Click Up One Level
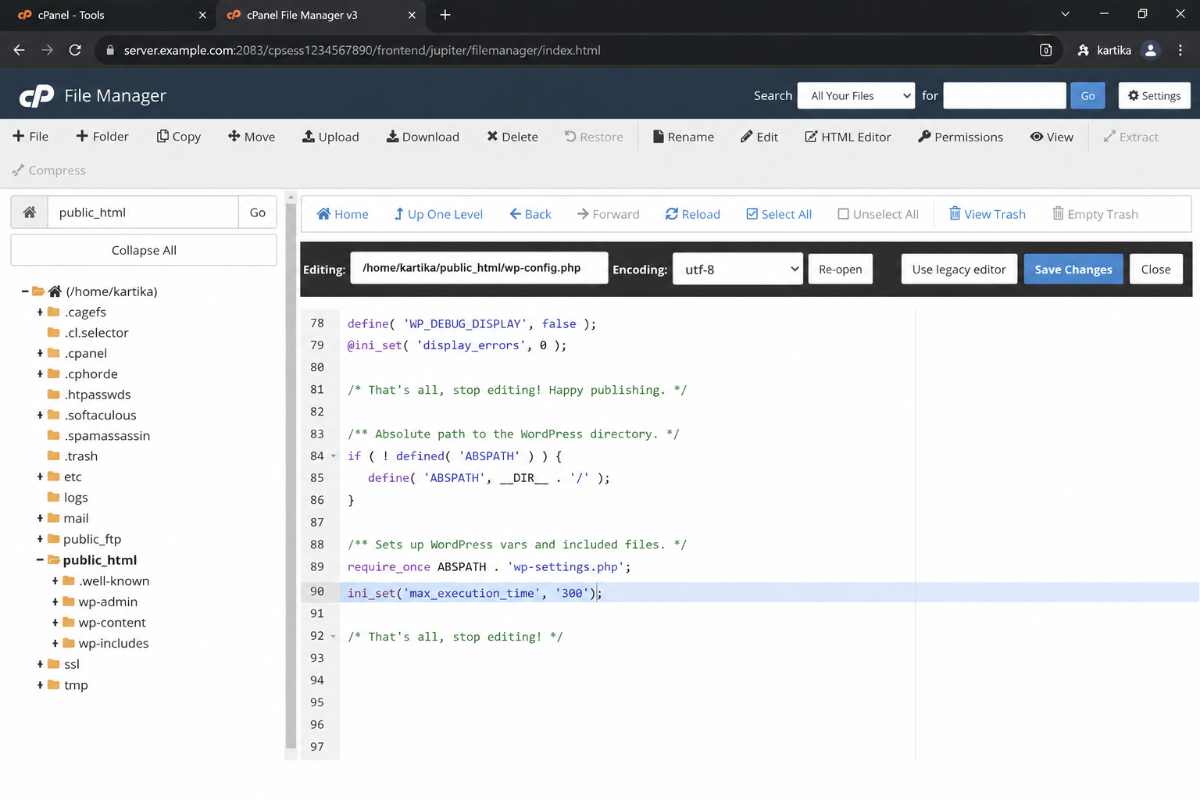Image resolution: width=1200 pixels, height=800 pixels. click(x=438, y=214)
